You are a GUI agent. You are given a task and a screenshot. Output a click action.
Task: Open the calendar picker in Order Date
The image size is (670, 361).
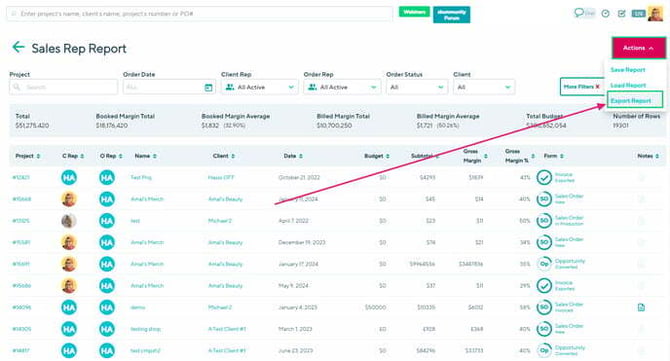[209, 87]
